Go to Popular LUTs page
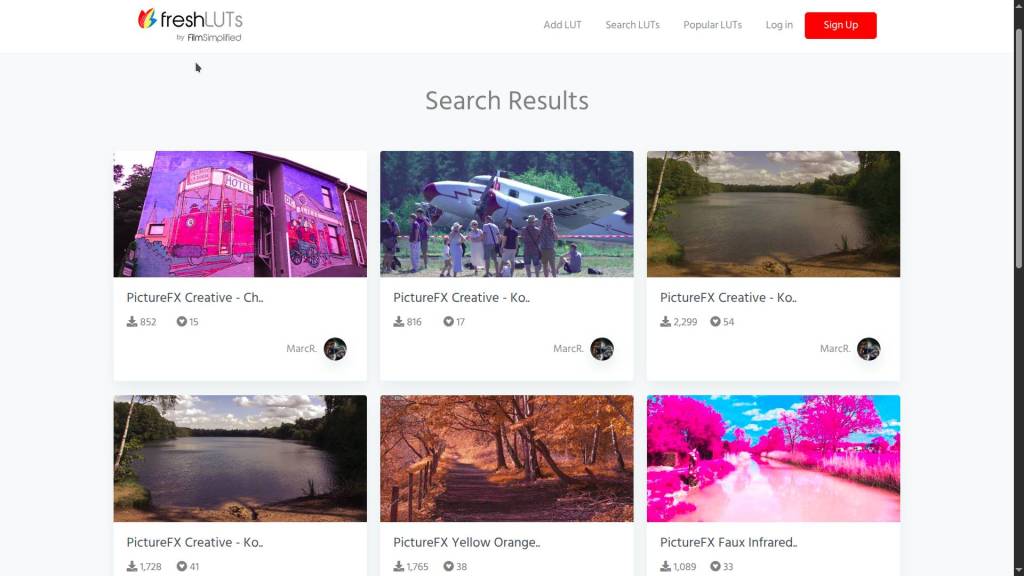 click(x=712, y=25)
